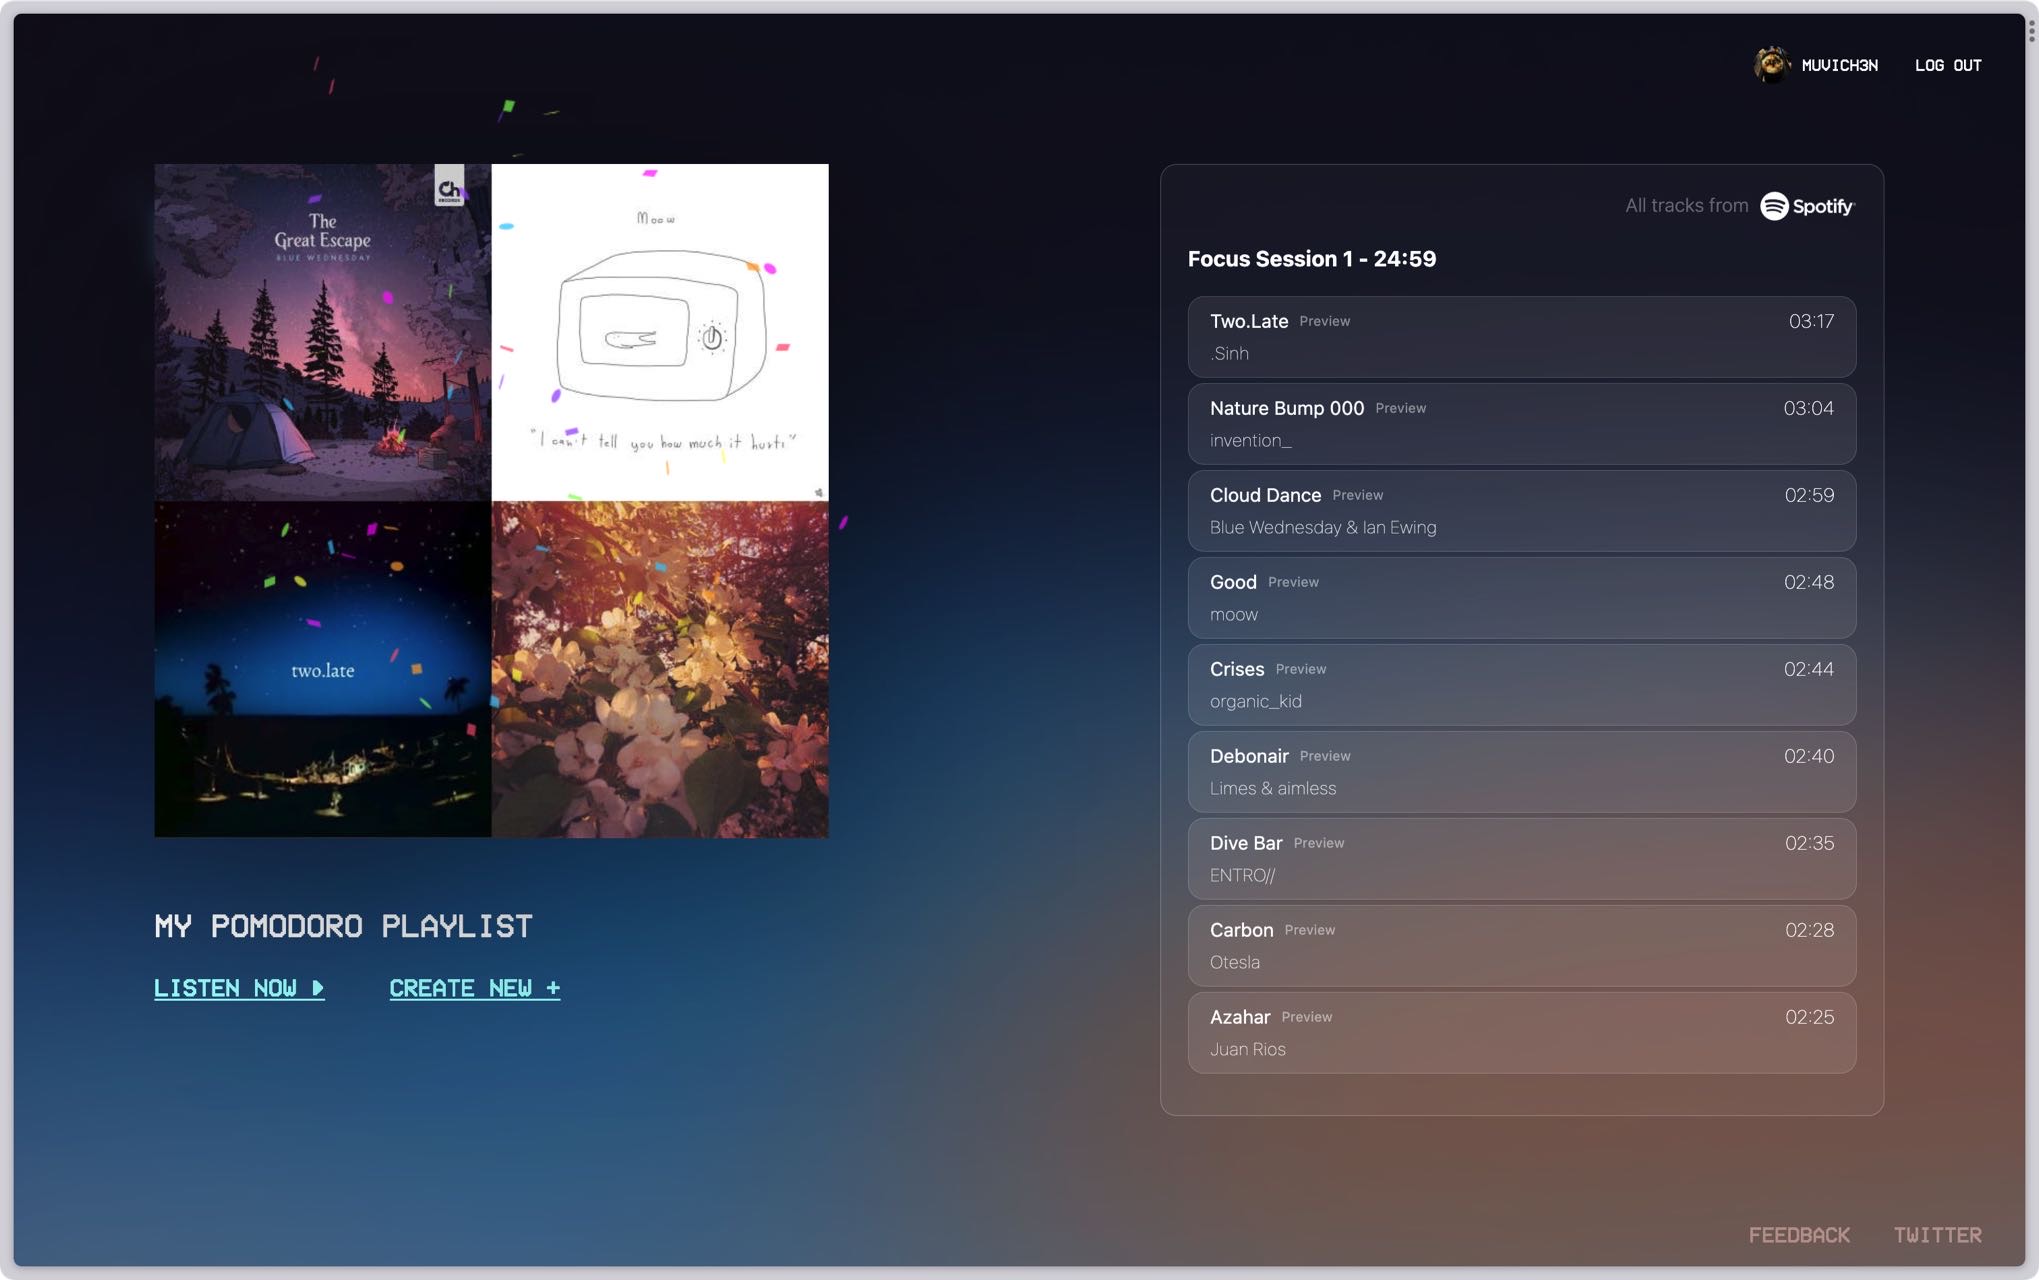The width and height of the screenshot is (2039, 1280).
Task: Select the two.late album artwork
Action: (322, 669)
